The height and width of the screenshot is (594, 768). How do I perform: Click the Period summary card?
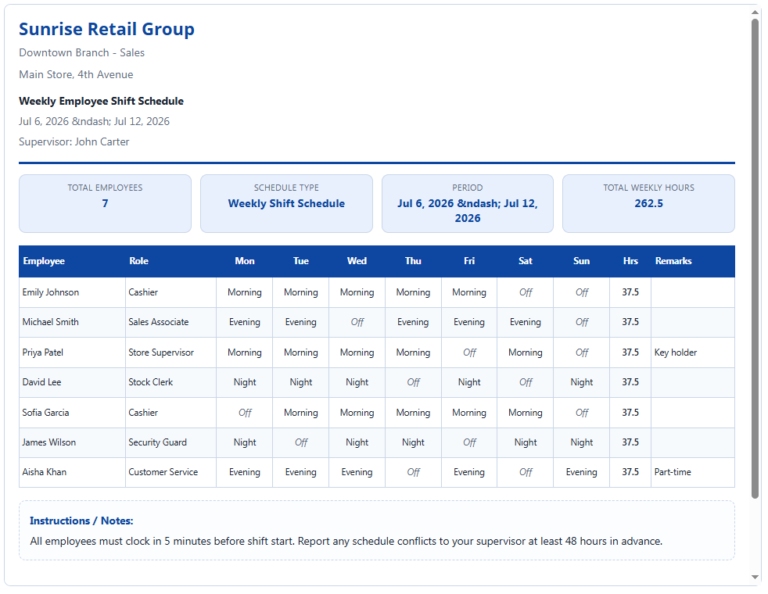tap(468, 203)
